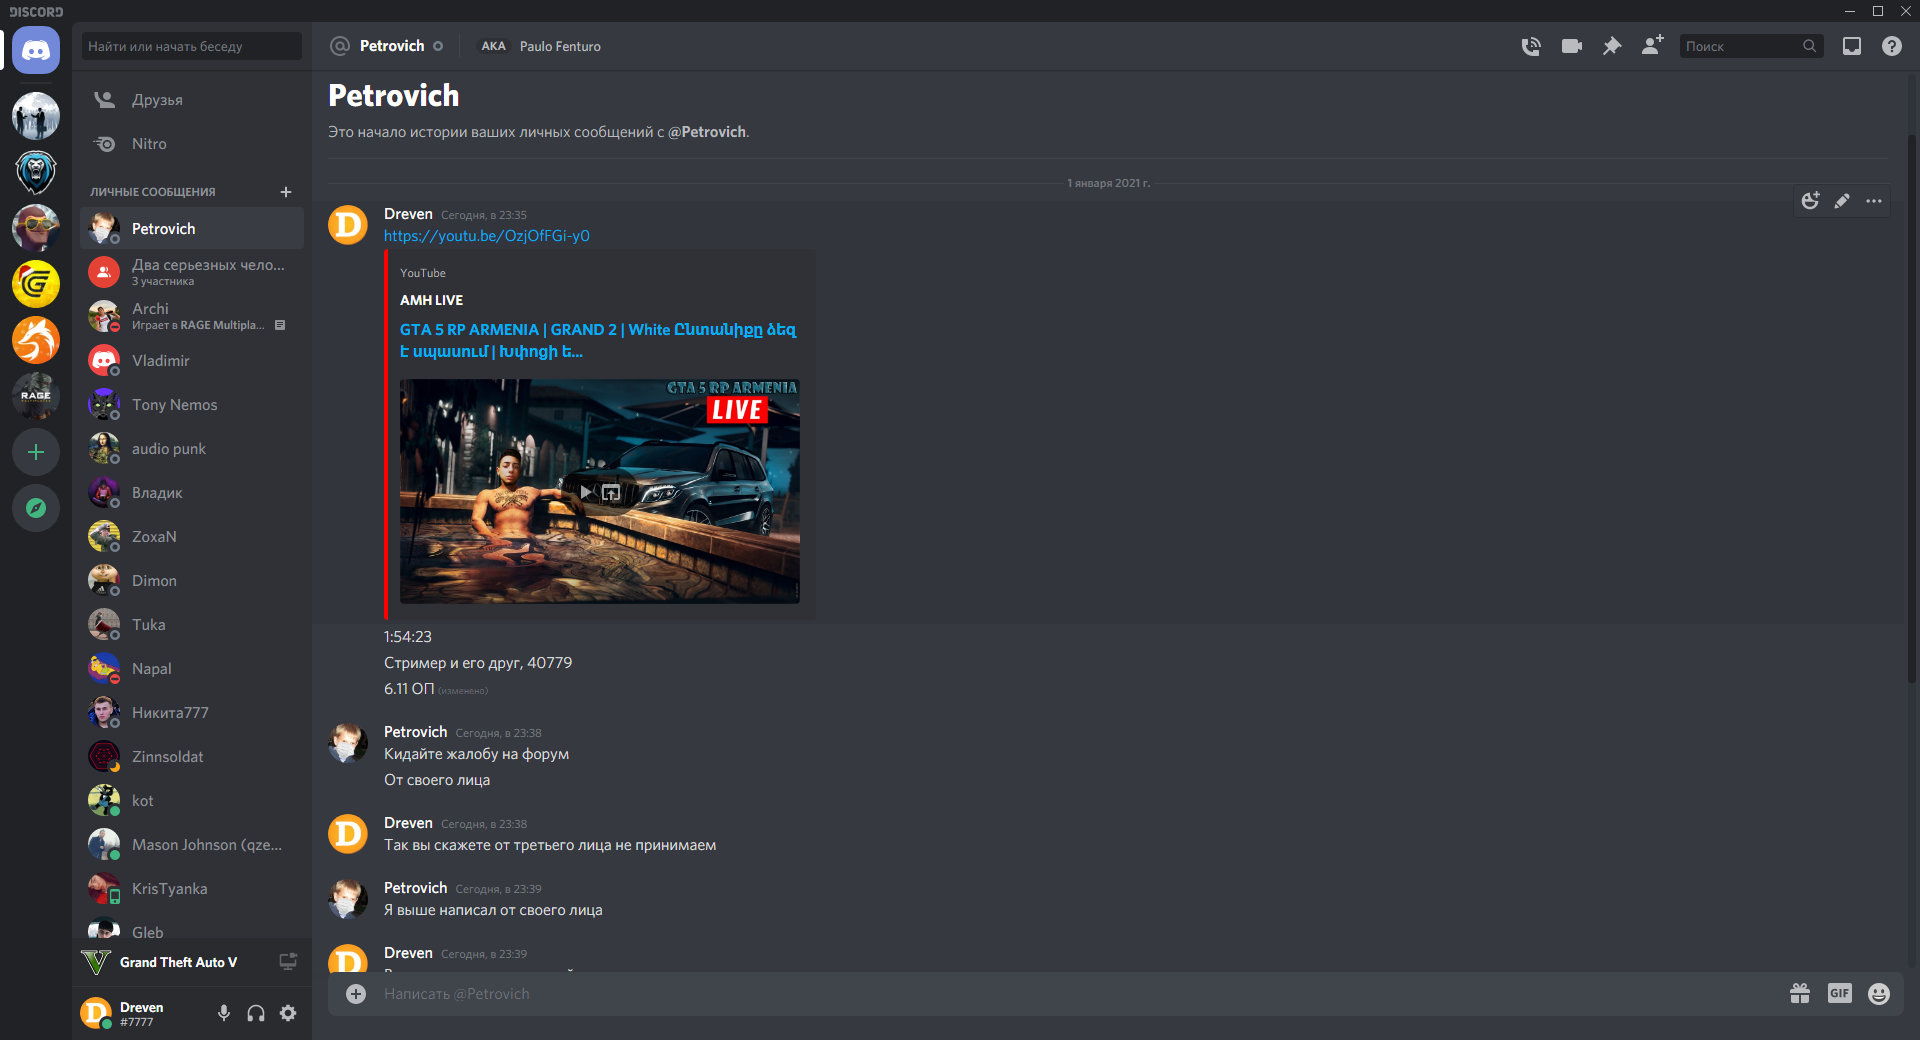The image size is (1920, 1040).
Task: Show pinned messages
Action: coord(1612,46)
